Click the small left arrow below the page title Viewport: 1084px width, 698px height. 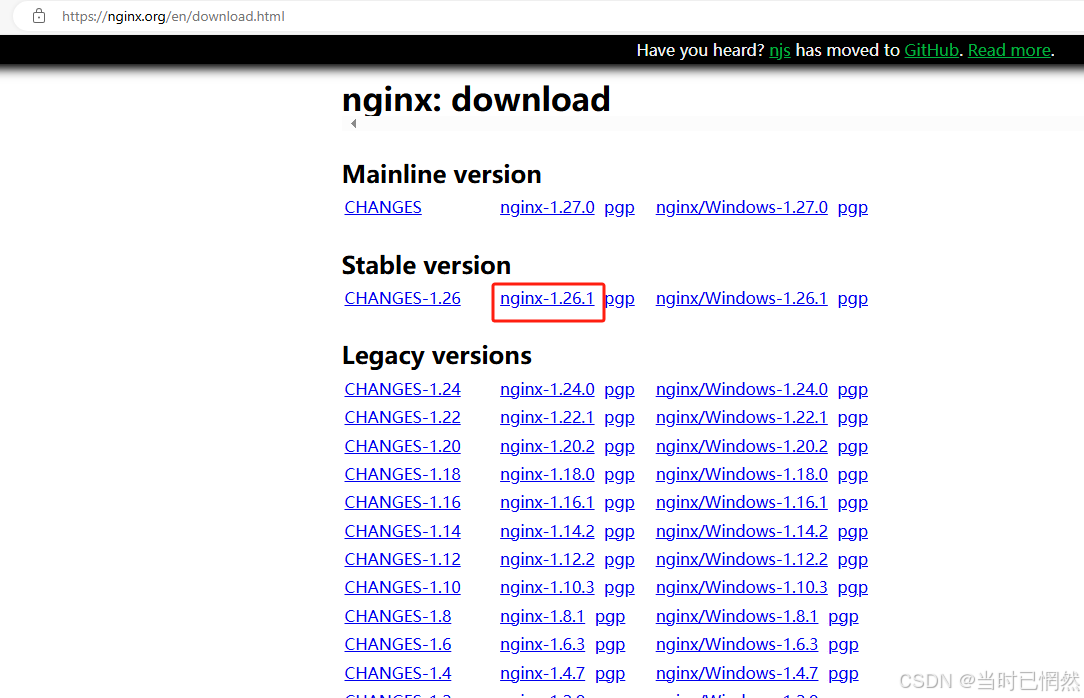tap(353, 123)
